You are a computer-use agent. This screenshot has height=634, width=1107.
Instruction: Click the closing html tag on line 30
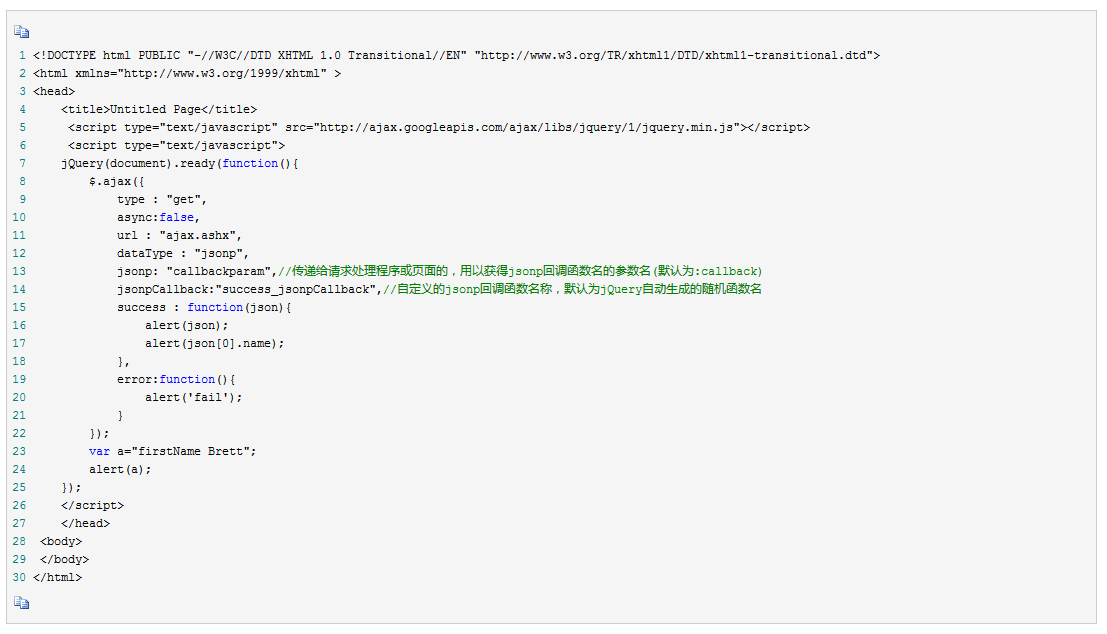click(x=57, y=578)
